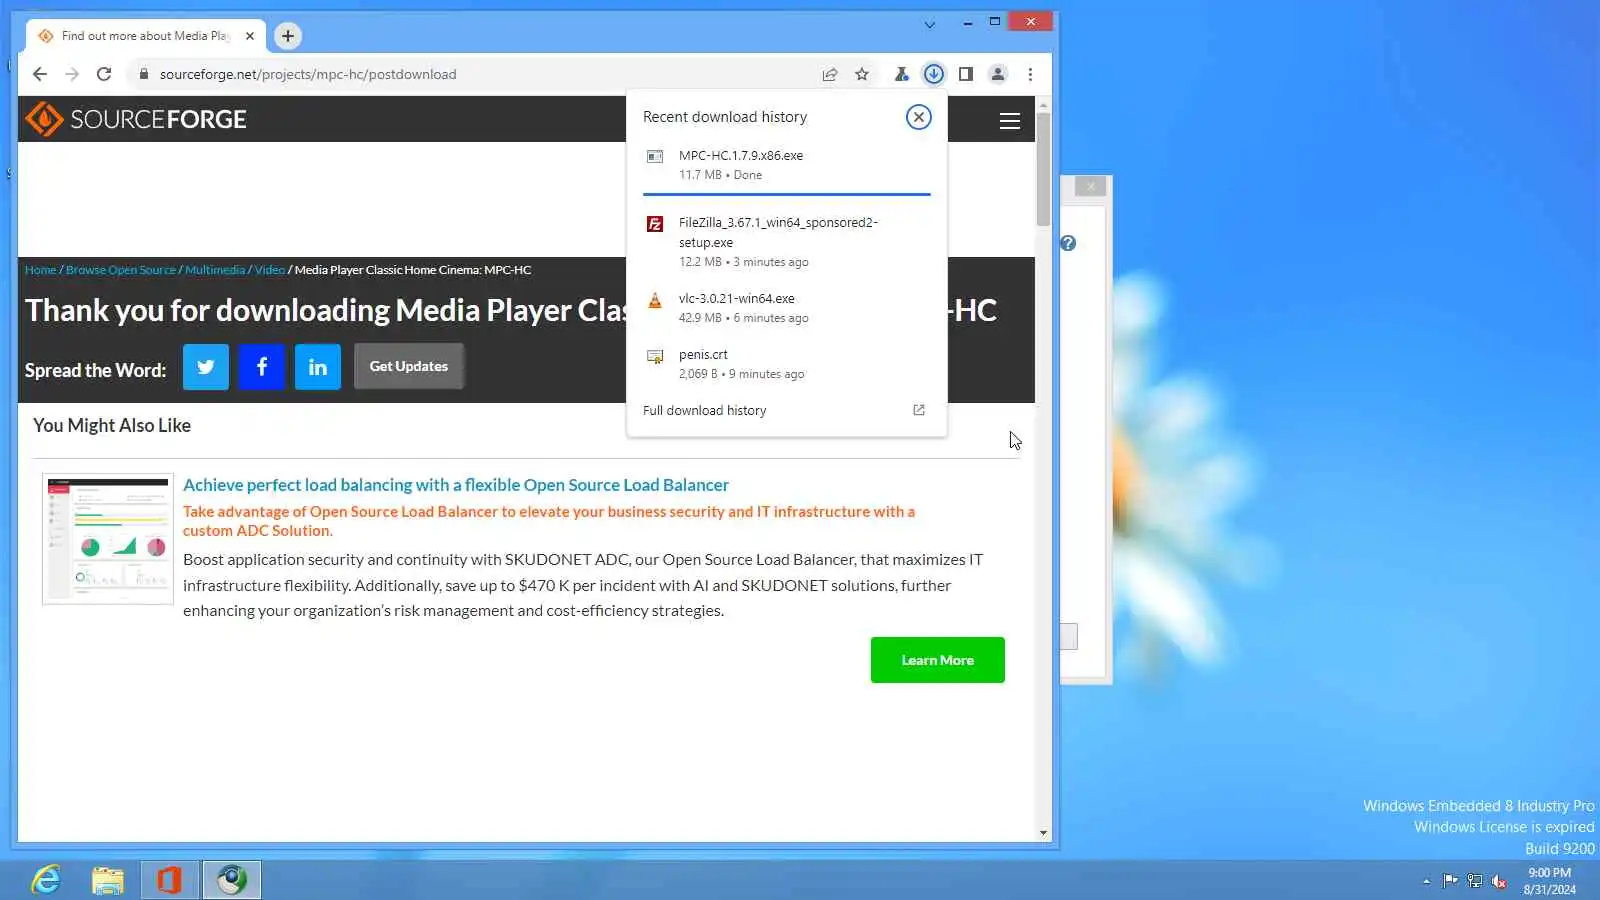Click the Get Updates button
The width and height of the screenshot is (1600, 900).
(x=409, y=366)
